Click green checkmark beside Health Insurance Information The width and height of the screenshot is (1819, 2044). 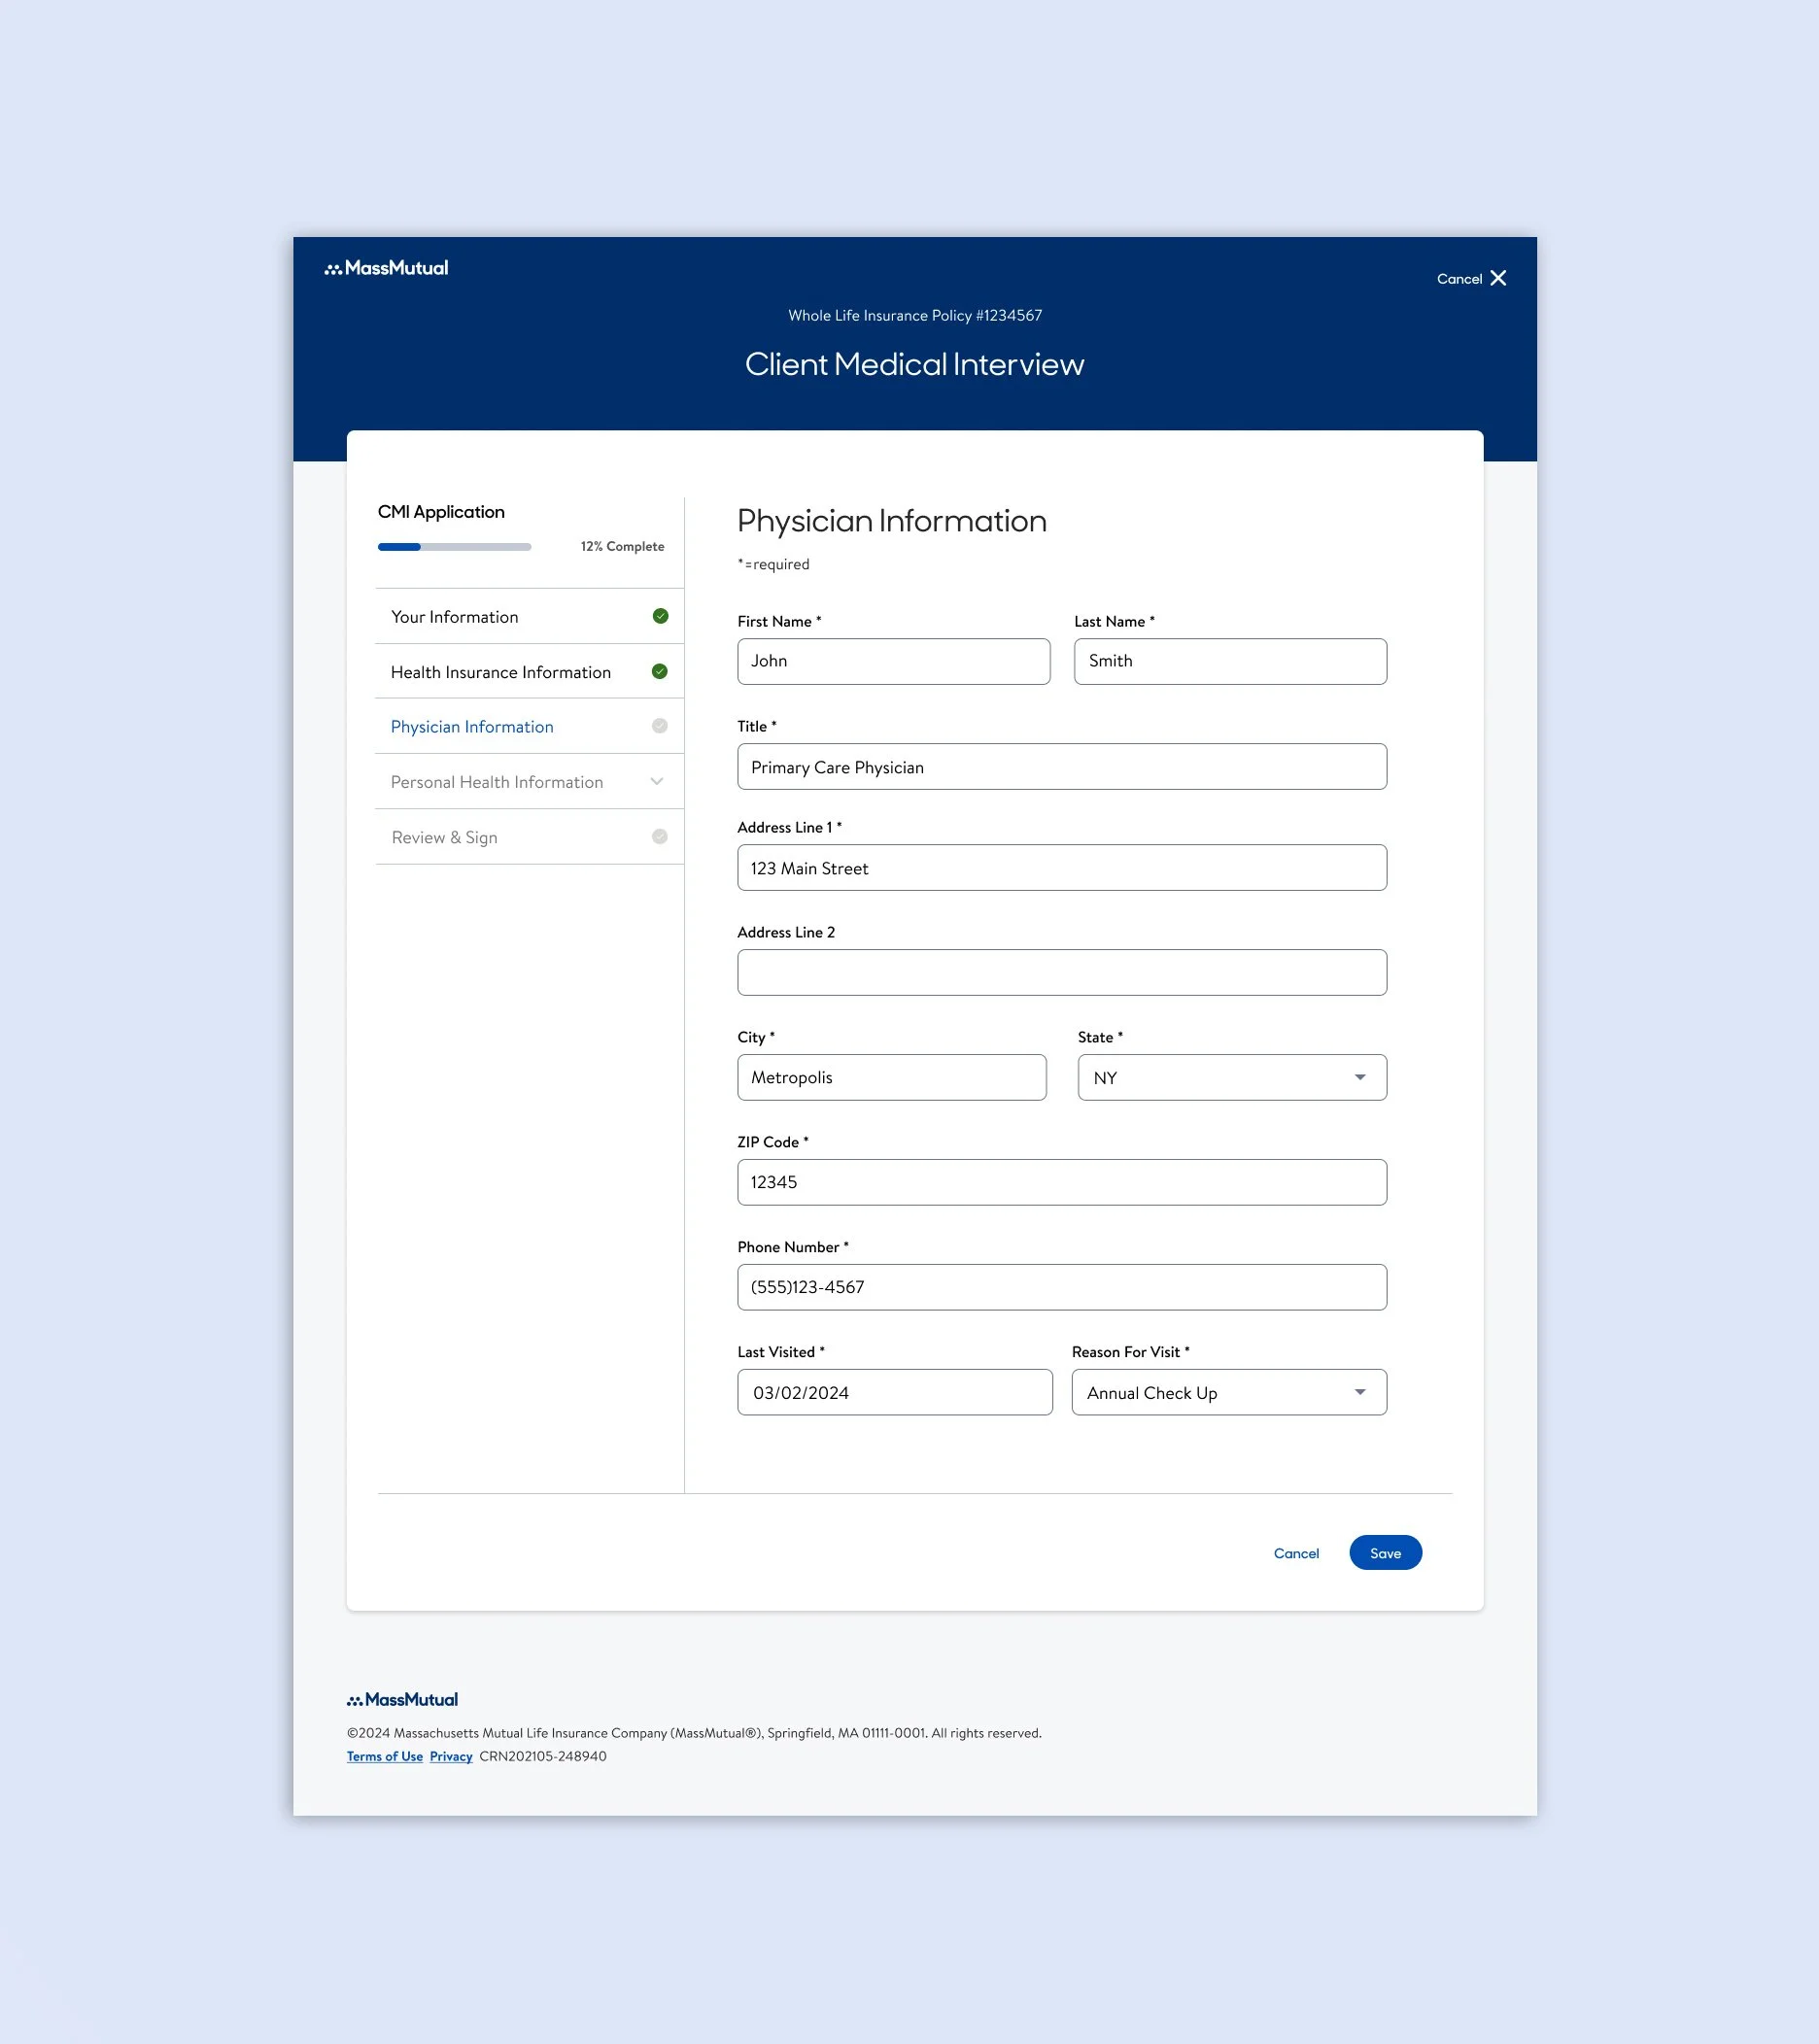click(x=660, y=671)
